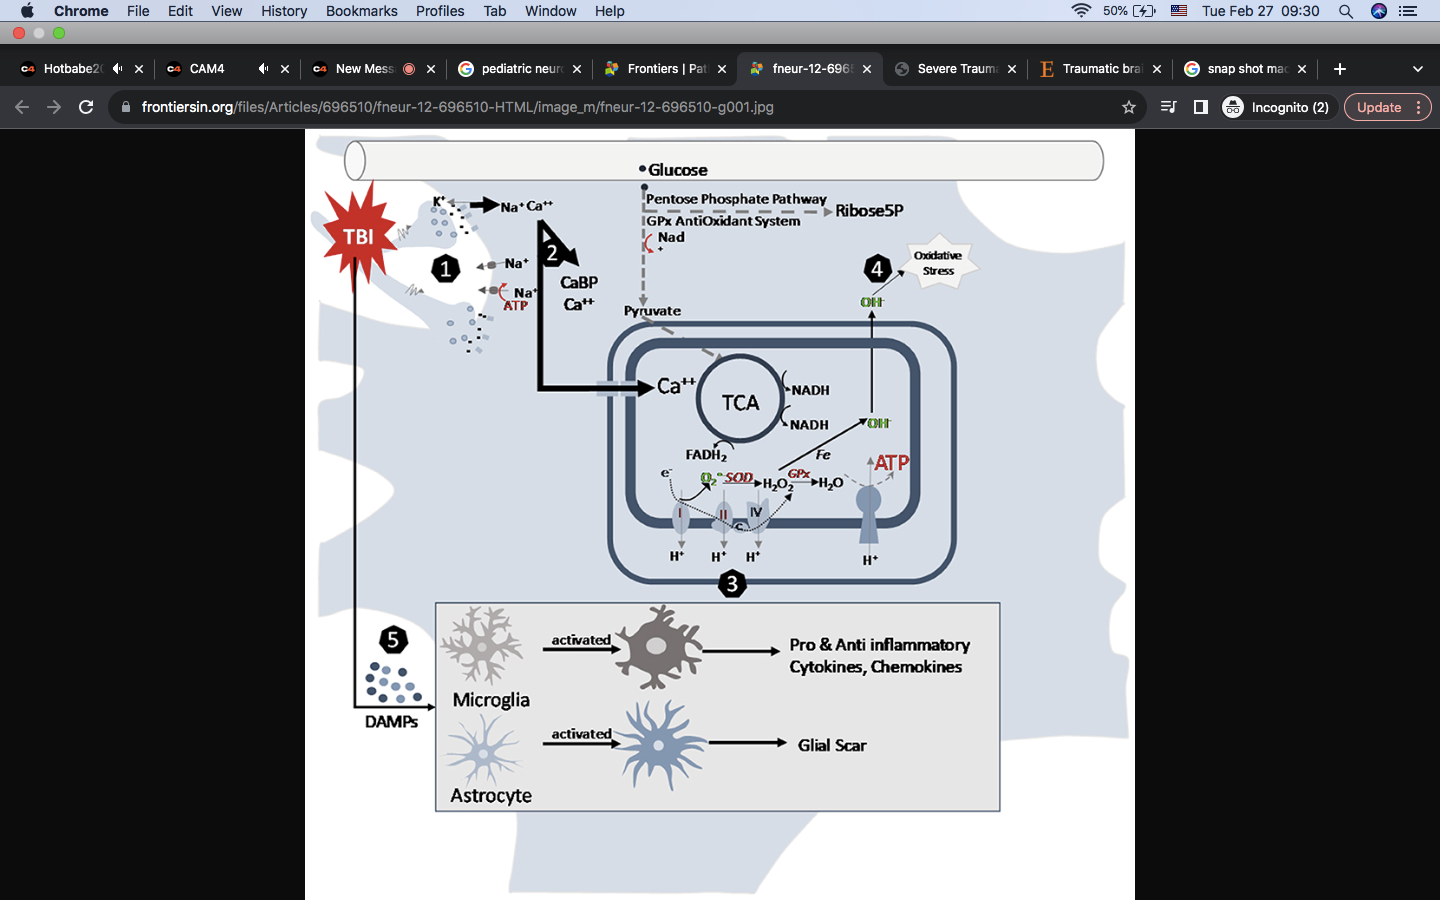Click the URL address bar

[600, 107]
